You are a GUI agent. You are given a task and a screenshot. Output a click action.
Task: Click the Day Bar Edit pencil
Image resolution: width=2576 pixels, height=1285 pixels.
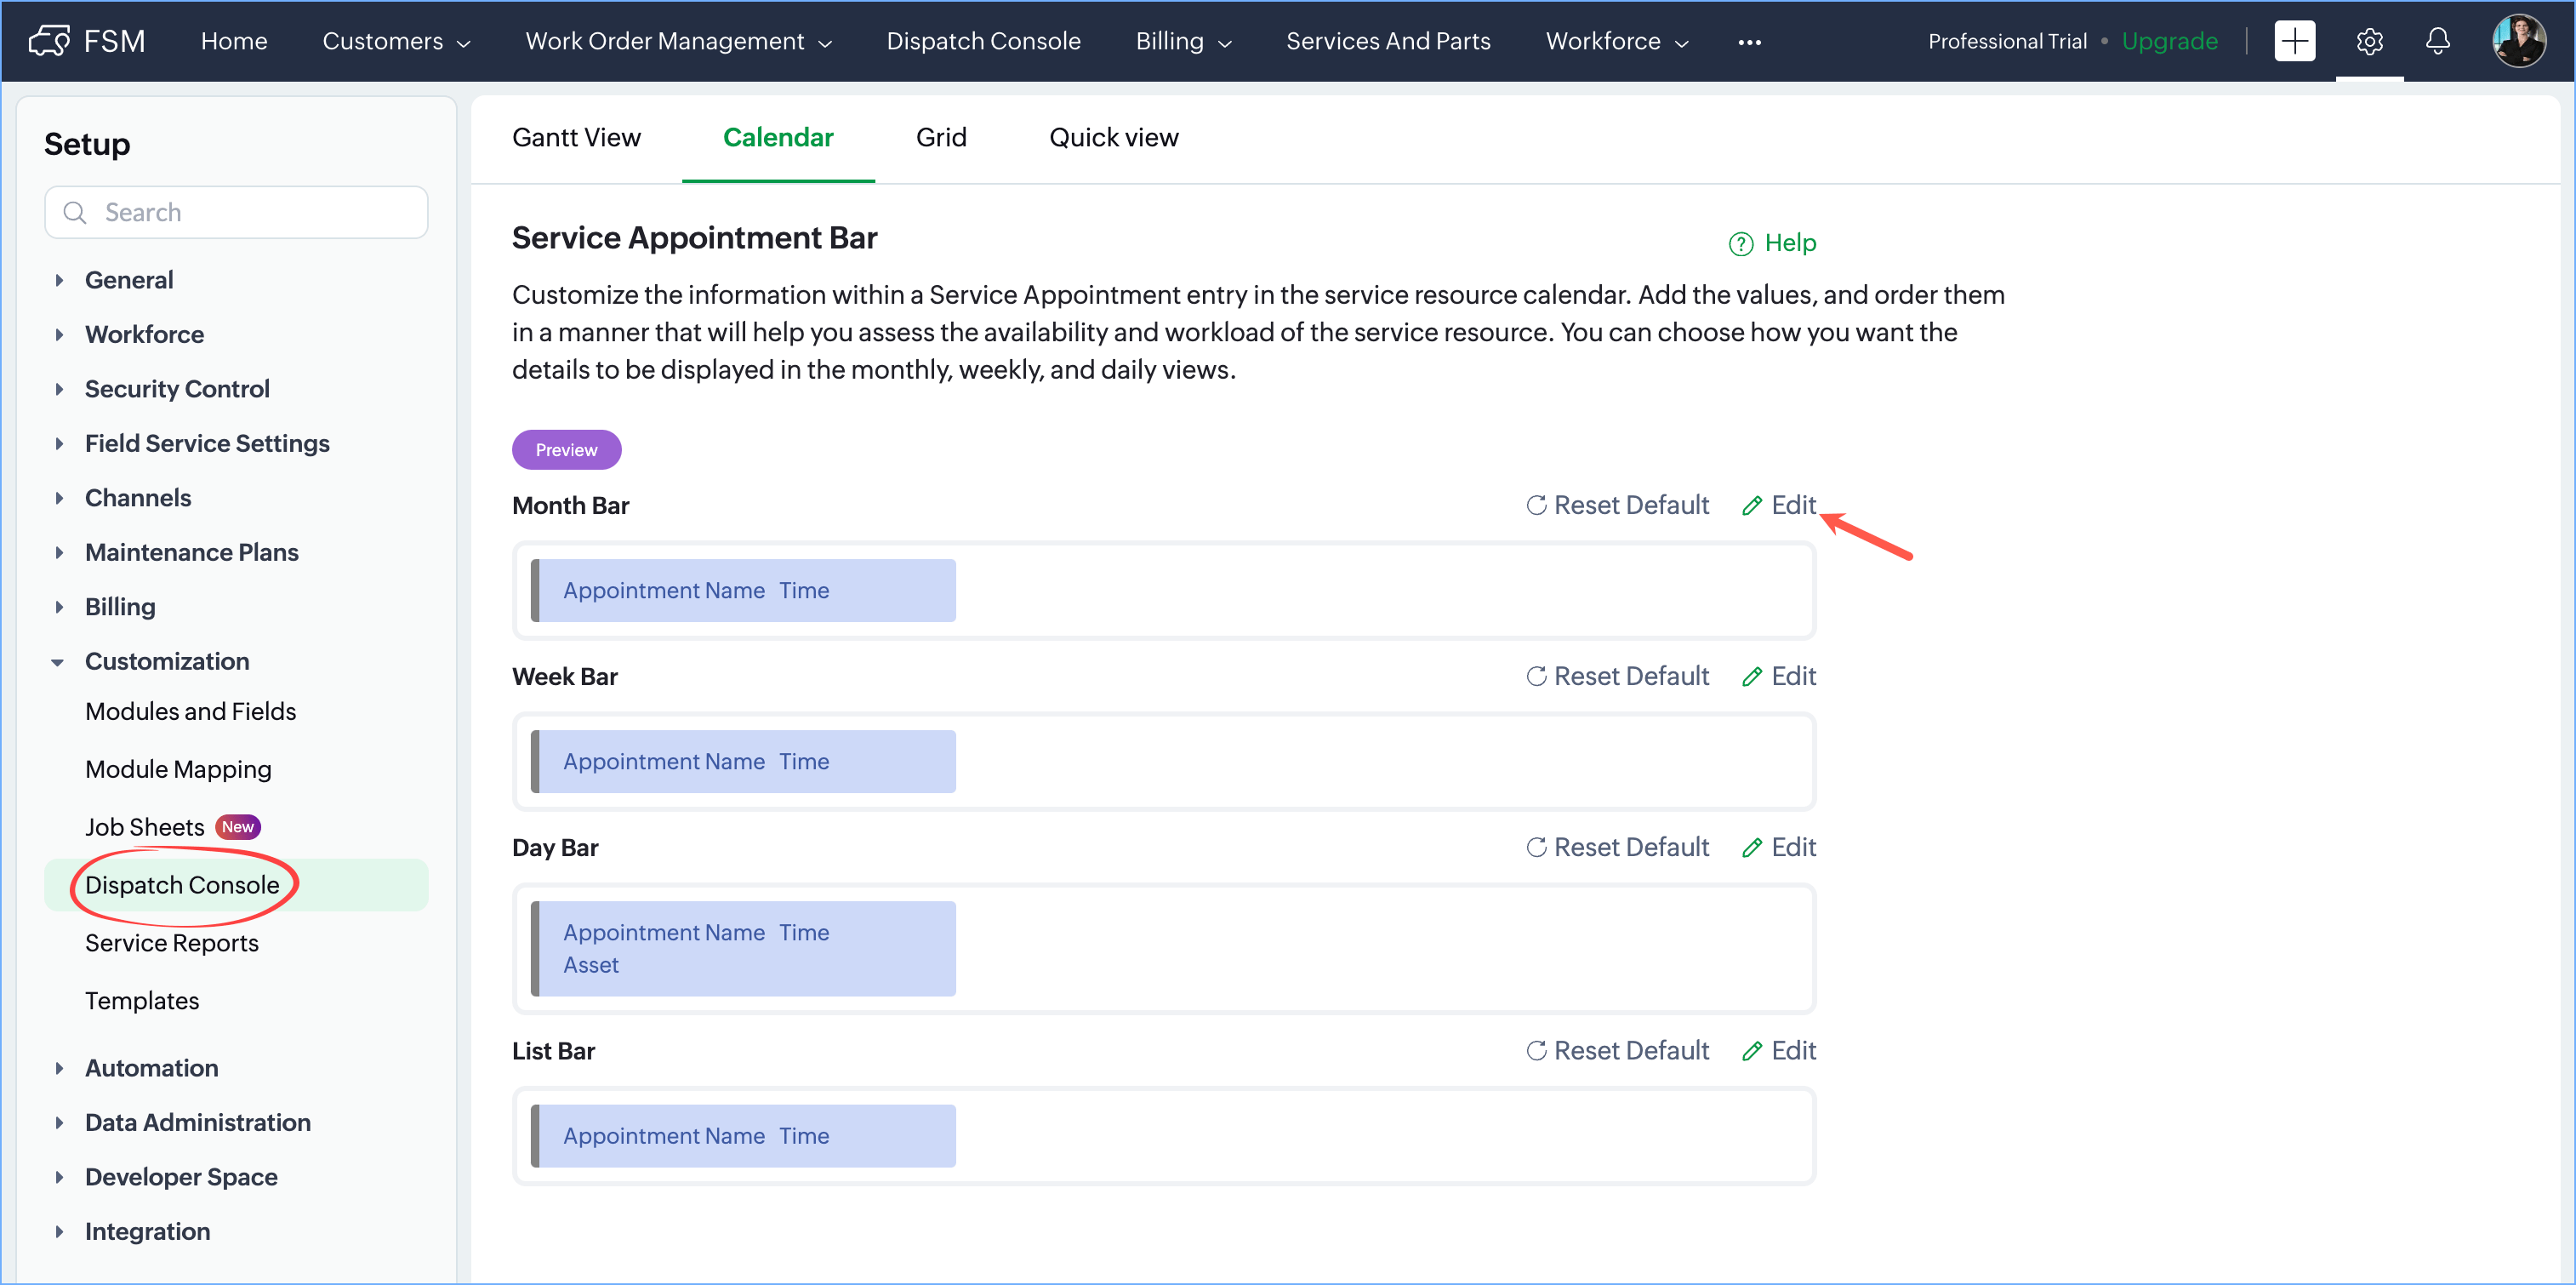1752,848
